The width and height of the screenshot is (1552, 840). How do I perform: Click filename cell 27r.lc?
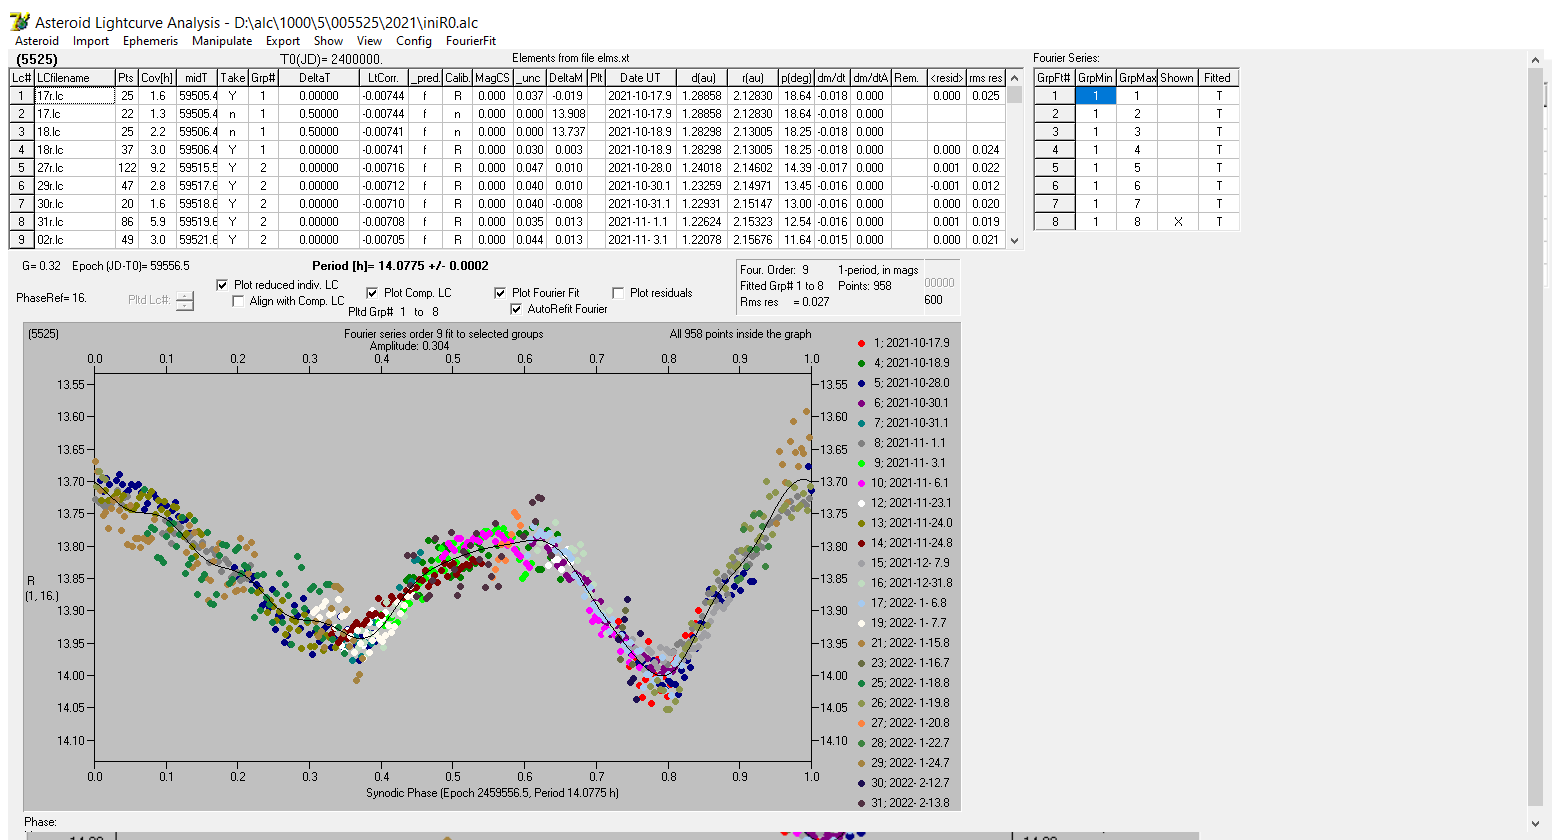pos(74,168)
